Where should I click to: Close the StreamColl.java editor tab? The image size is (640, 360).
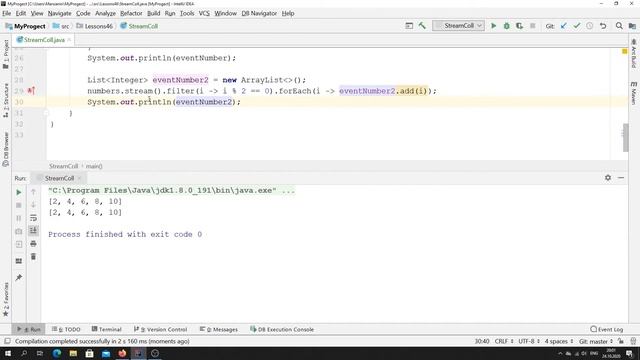pyautogui.click(x=69, y=40)
